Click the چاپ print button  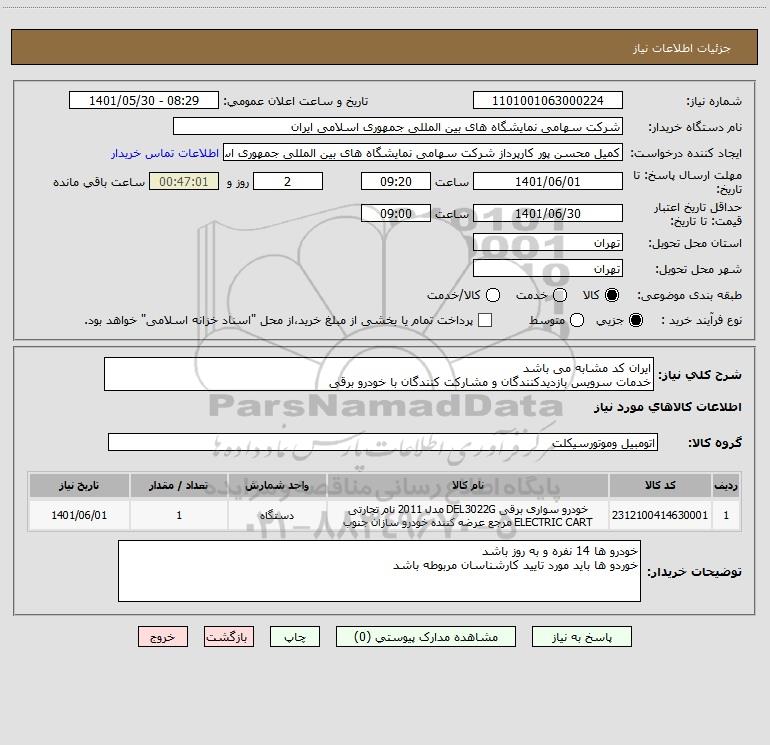pyautogui.click(x=295, y=637)
